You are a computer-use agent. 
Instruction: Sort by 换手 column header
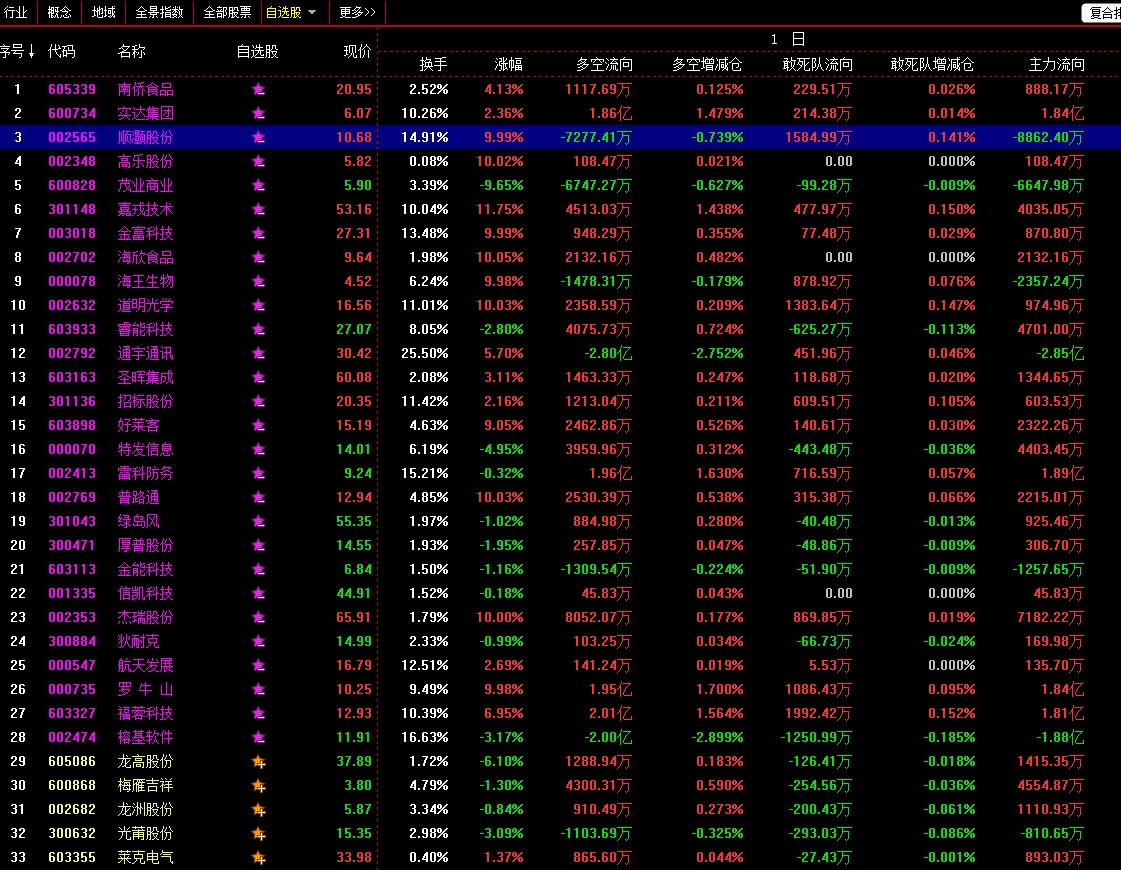pyautogui.click(x=433, y=64)
